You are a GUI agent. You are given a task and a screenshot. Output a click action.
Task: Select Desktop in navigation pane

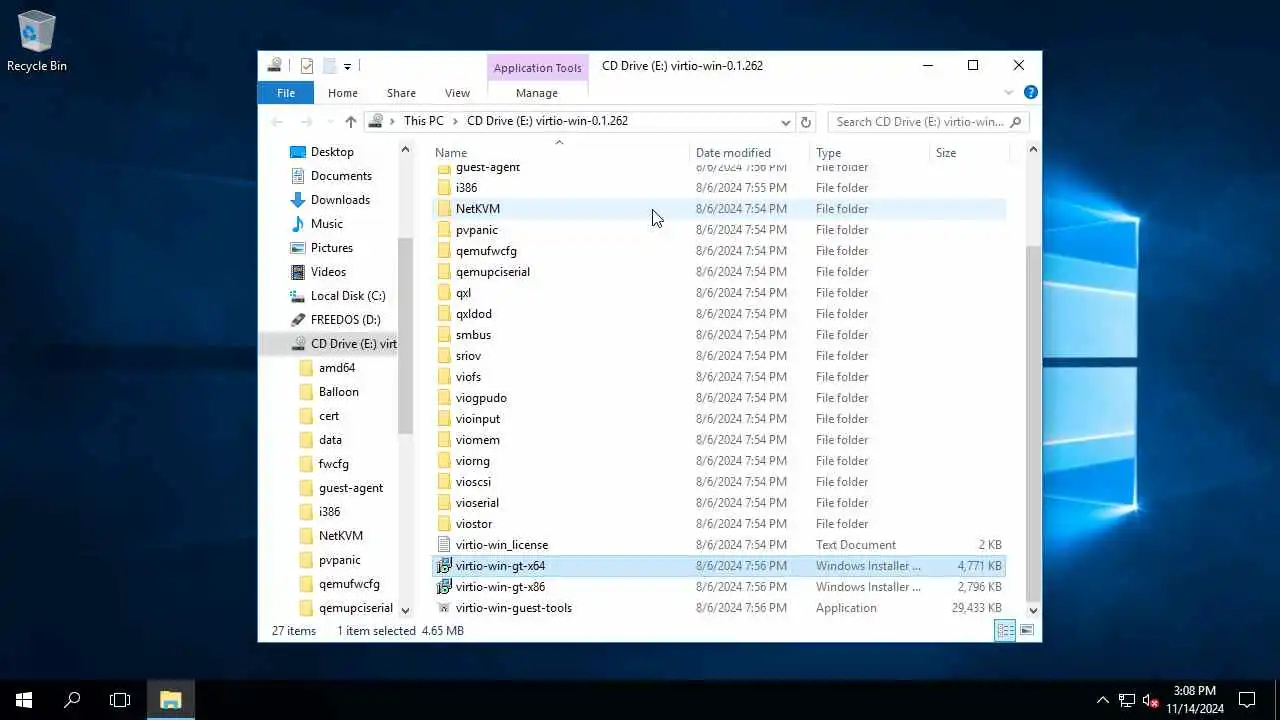coord(332,152)
